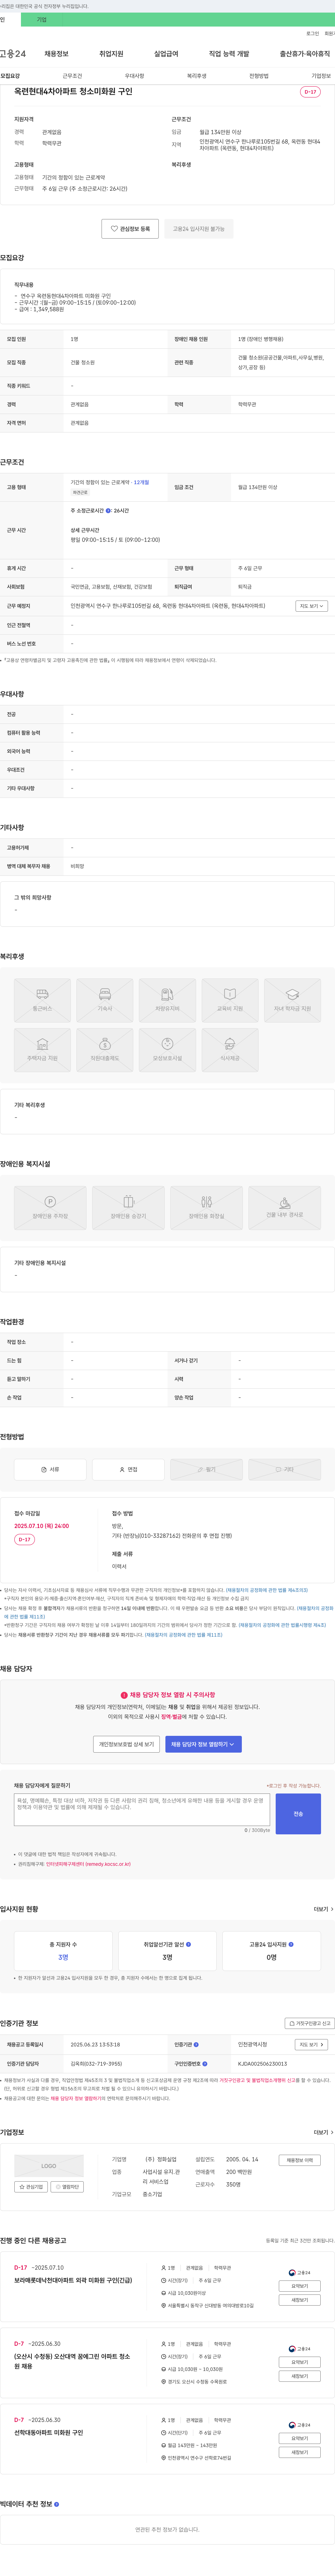The height and width of the screenshot is (2576, 335).
Task: Open the remedy.kocsc.or.kr link
Action: [88, 1864]
